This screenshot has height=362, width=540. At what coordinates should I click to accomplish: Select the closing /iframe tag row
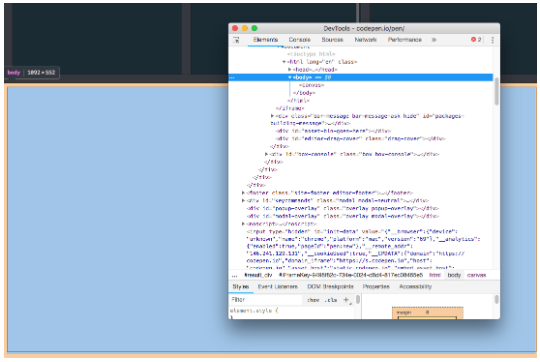(290, 108)
